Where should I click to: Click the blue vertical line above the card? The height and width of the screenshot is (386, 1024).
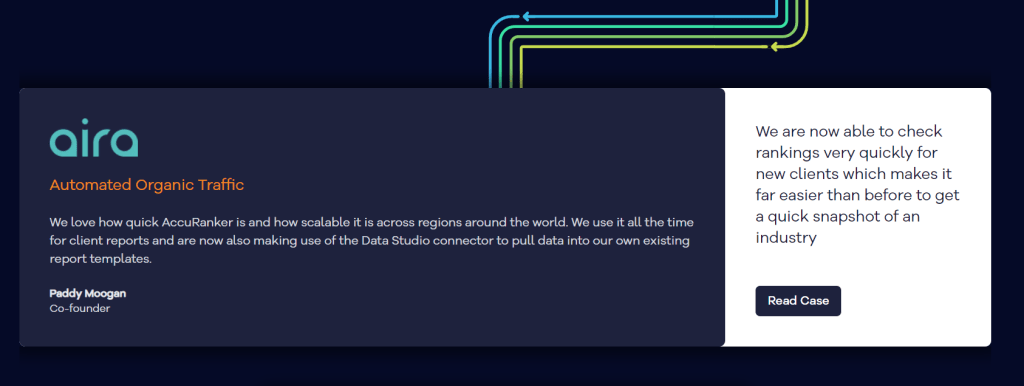491,59
